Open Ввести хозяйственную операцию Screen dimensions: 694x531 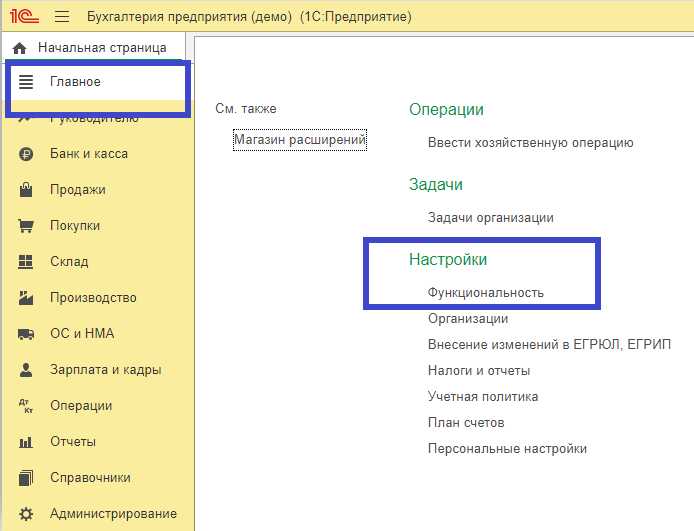530,143
